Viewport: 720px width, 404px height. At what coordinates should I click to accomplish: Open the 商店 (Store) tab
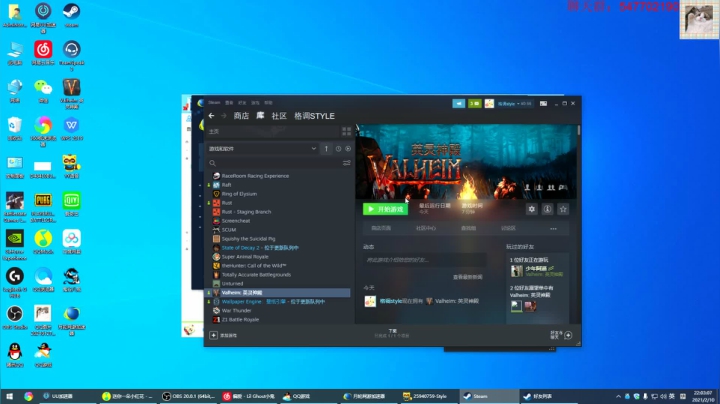(241, 116)
